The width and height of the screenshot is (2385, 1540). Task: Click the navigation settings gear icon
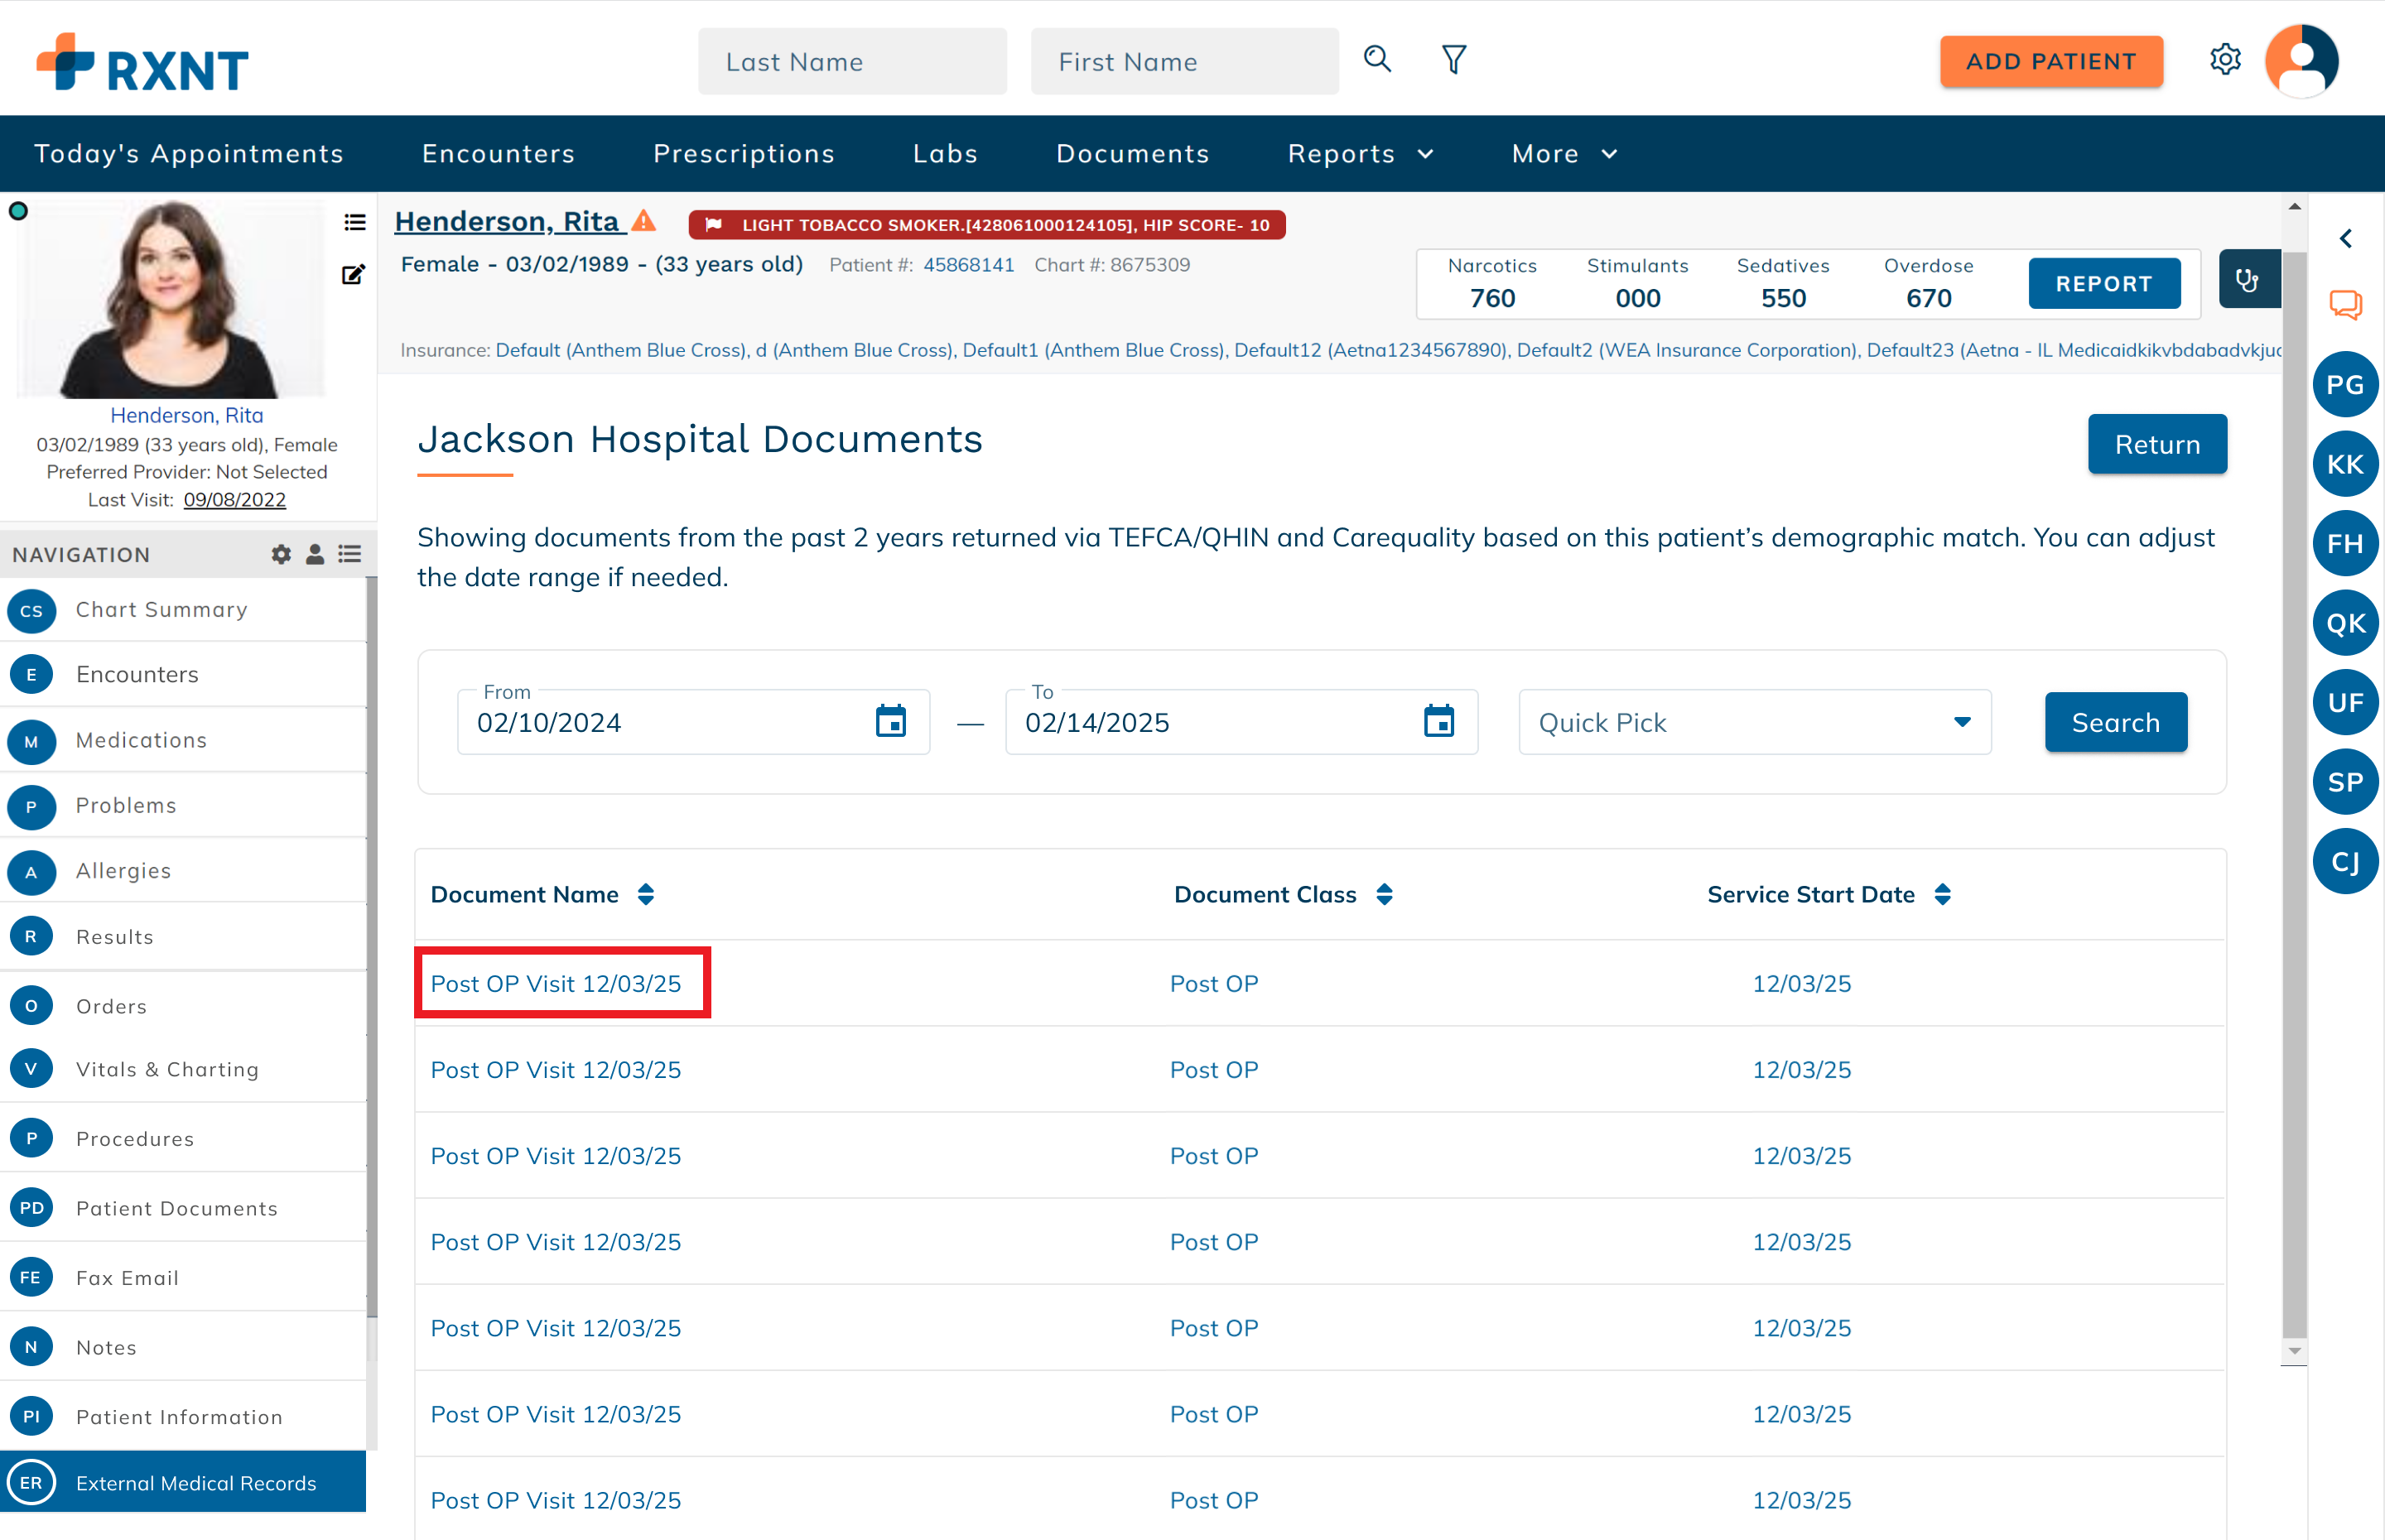pyautogui.click(x=281, y=554)
